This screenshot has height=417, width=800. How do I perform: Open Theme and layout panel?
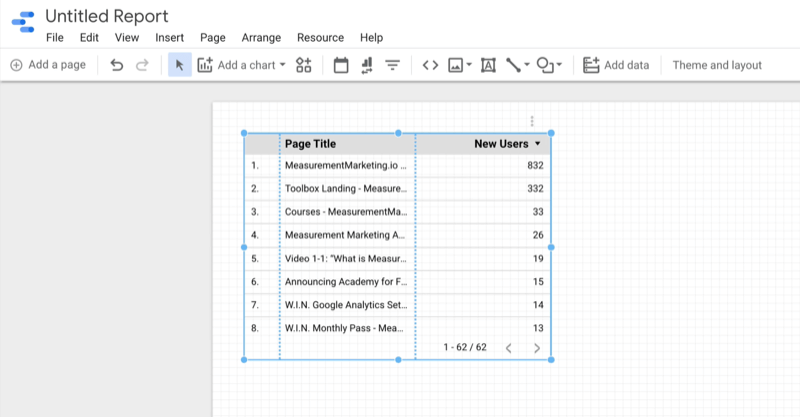click(x=717, y=65)
